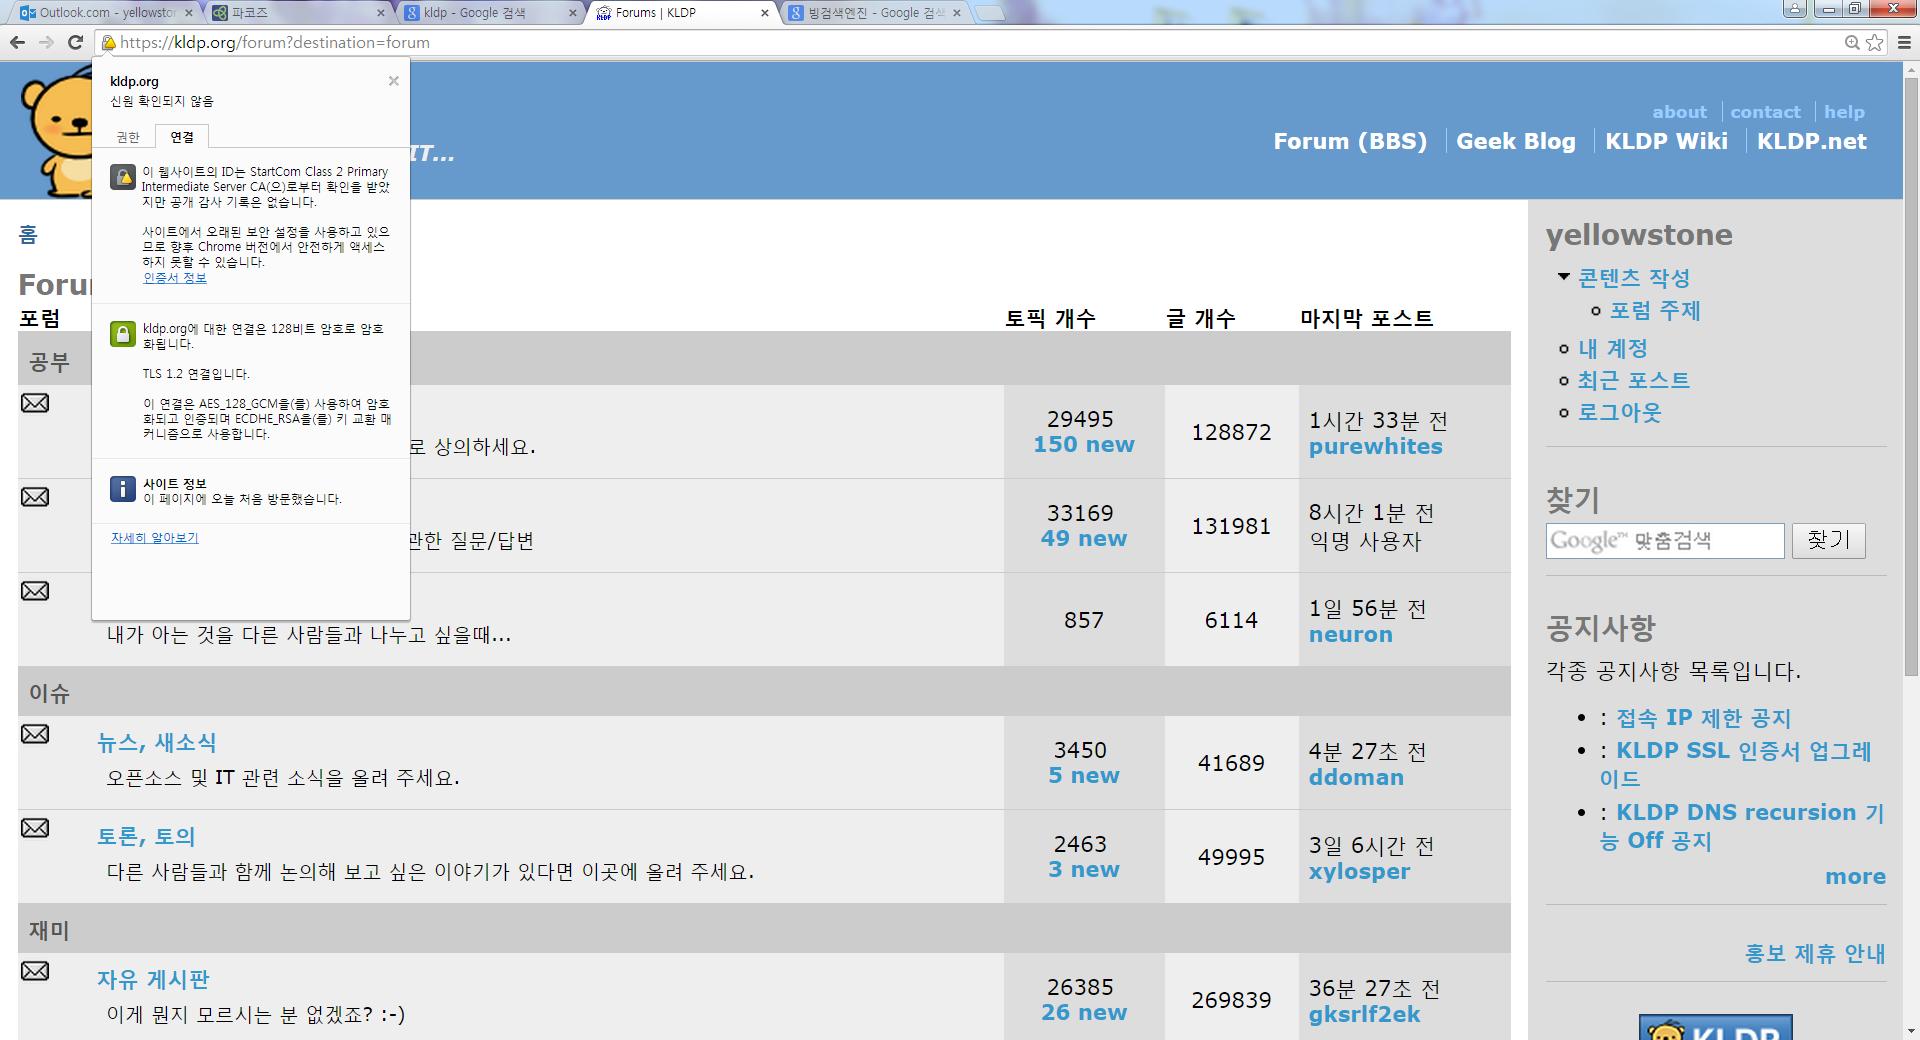Click the browser back arrow button
This screenshot has height=1040, width=1920.
tap(17, 42)
